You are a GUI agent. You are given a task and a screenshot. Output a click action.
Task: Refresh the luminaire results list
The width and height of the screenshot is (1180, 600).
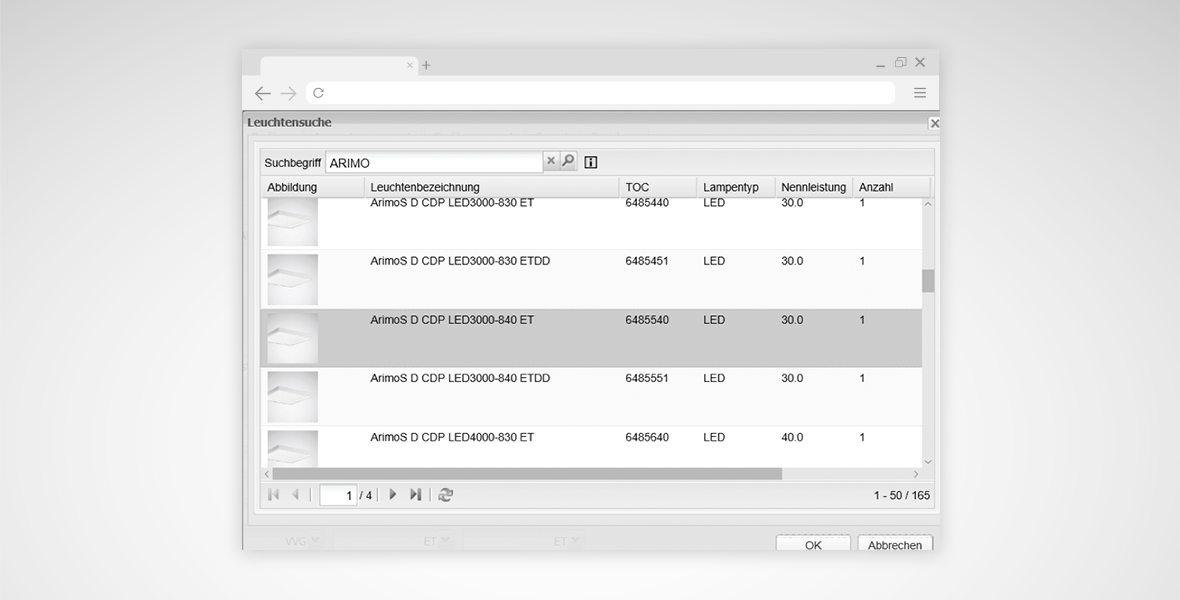click(446, 495)
